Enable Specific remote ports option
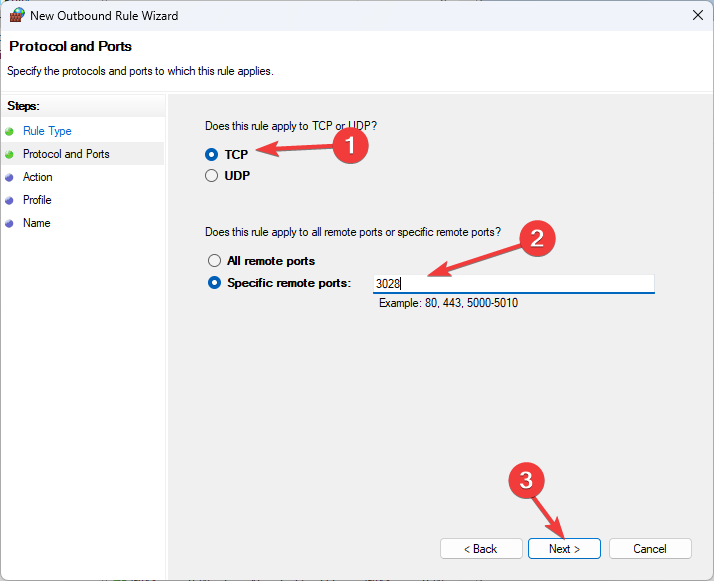 point(214,283)
